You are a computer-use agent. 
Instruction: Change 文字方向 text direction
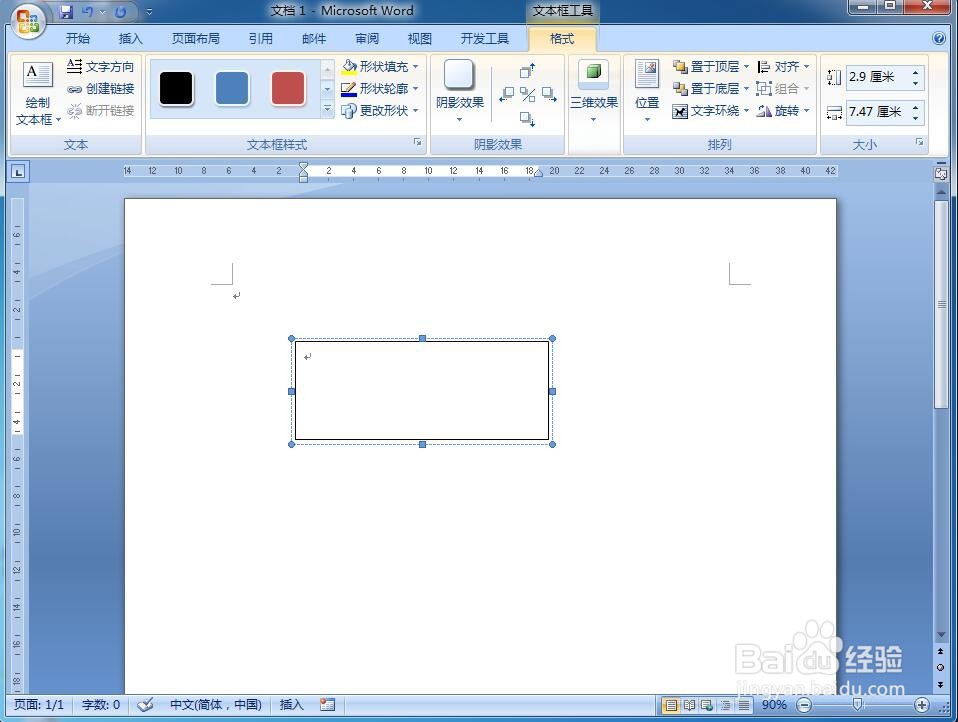pos(100,66)
